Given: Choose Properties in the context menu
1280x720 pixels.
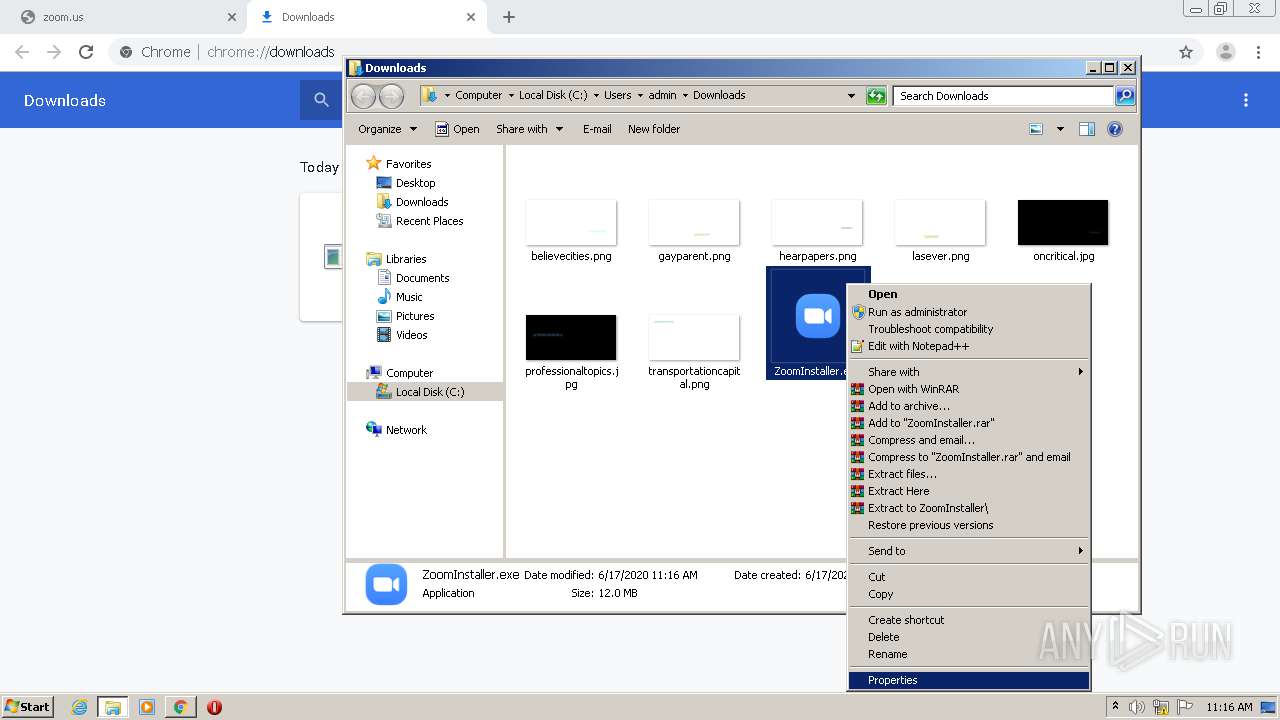Looking at the screenshot, I should coord(969,680).
